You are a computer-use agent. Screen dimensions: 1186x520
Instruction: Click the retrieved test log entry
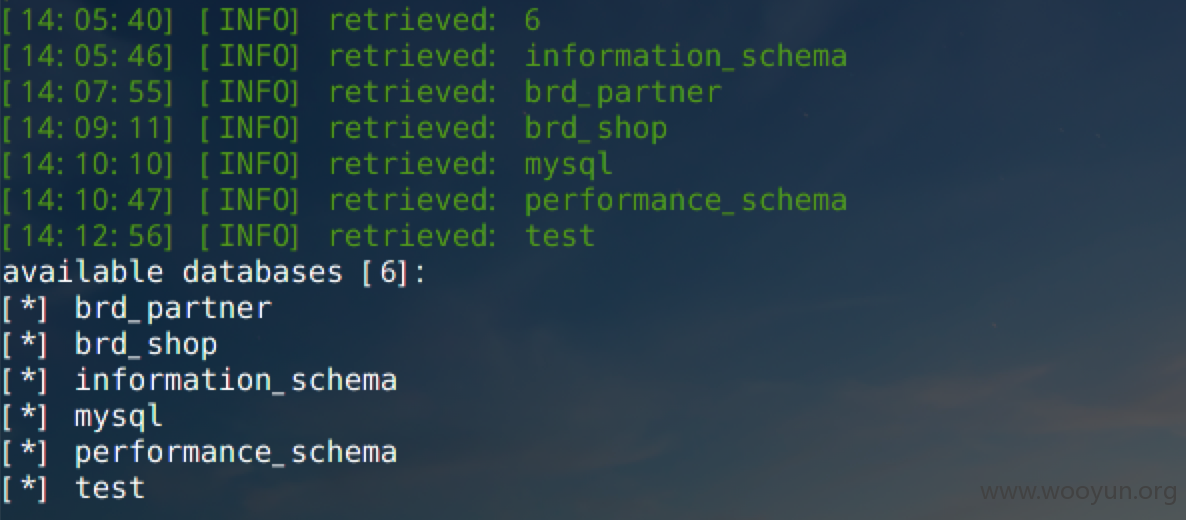coord(297,236)
